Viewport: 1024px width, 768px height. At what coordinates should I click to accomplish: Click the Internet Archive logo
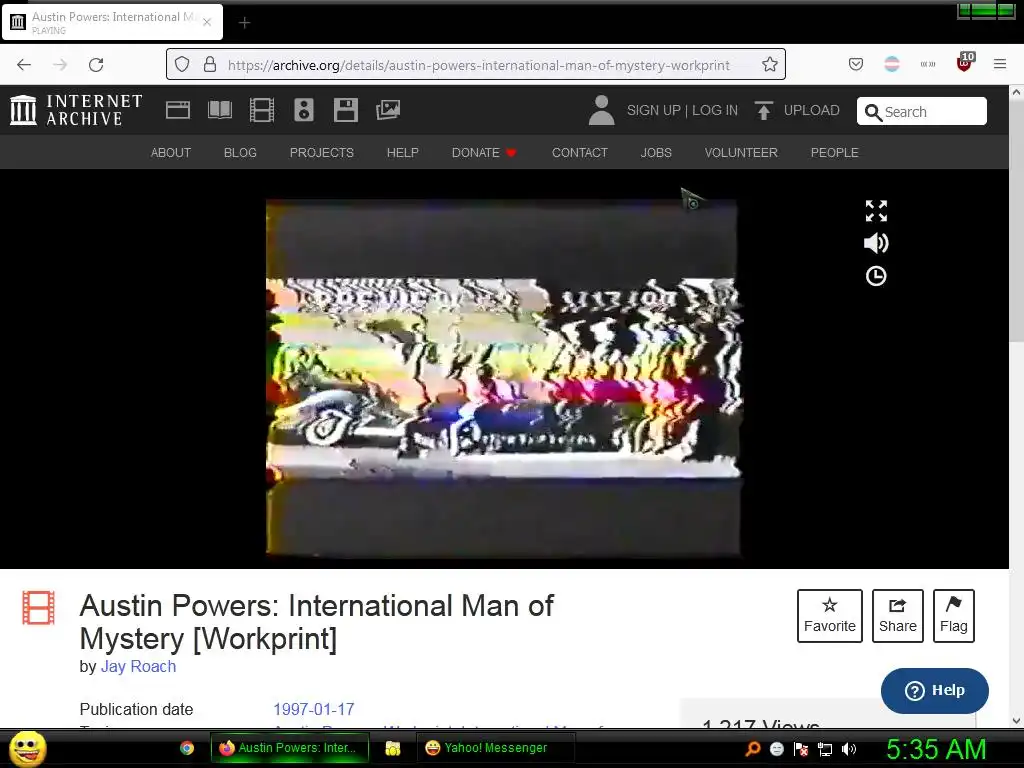pos(76,110)
